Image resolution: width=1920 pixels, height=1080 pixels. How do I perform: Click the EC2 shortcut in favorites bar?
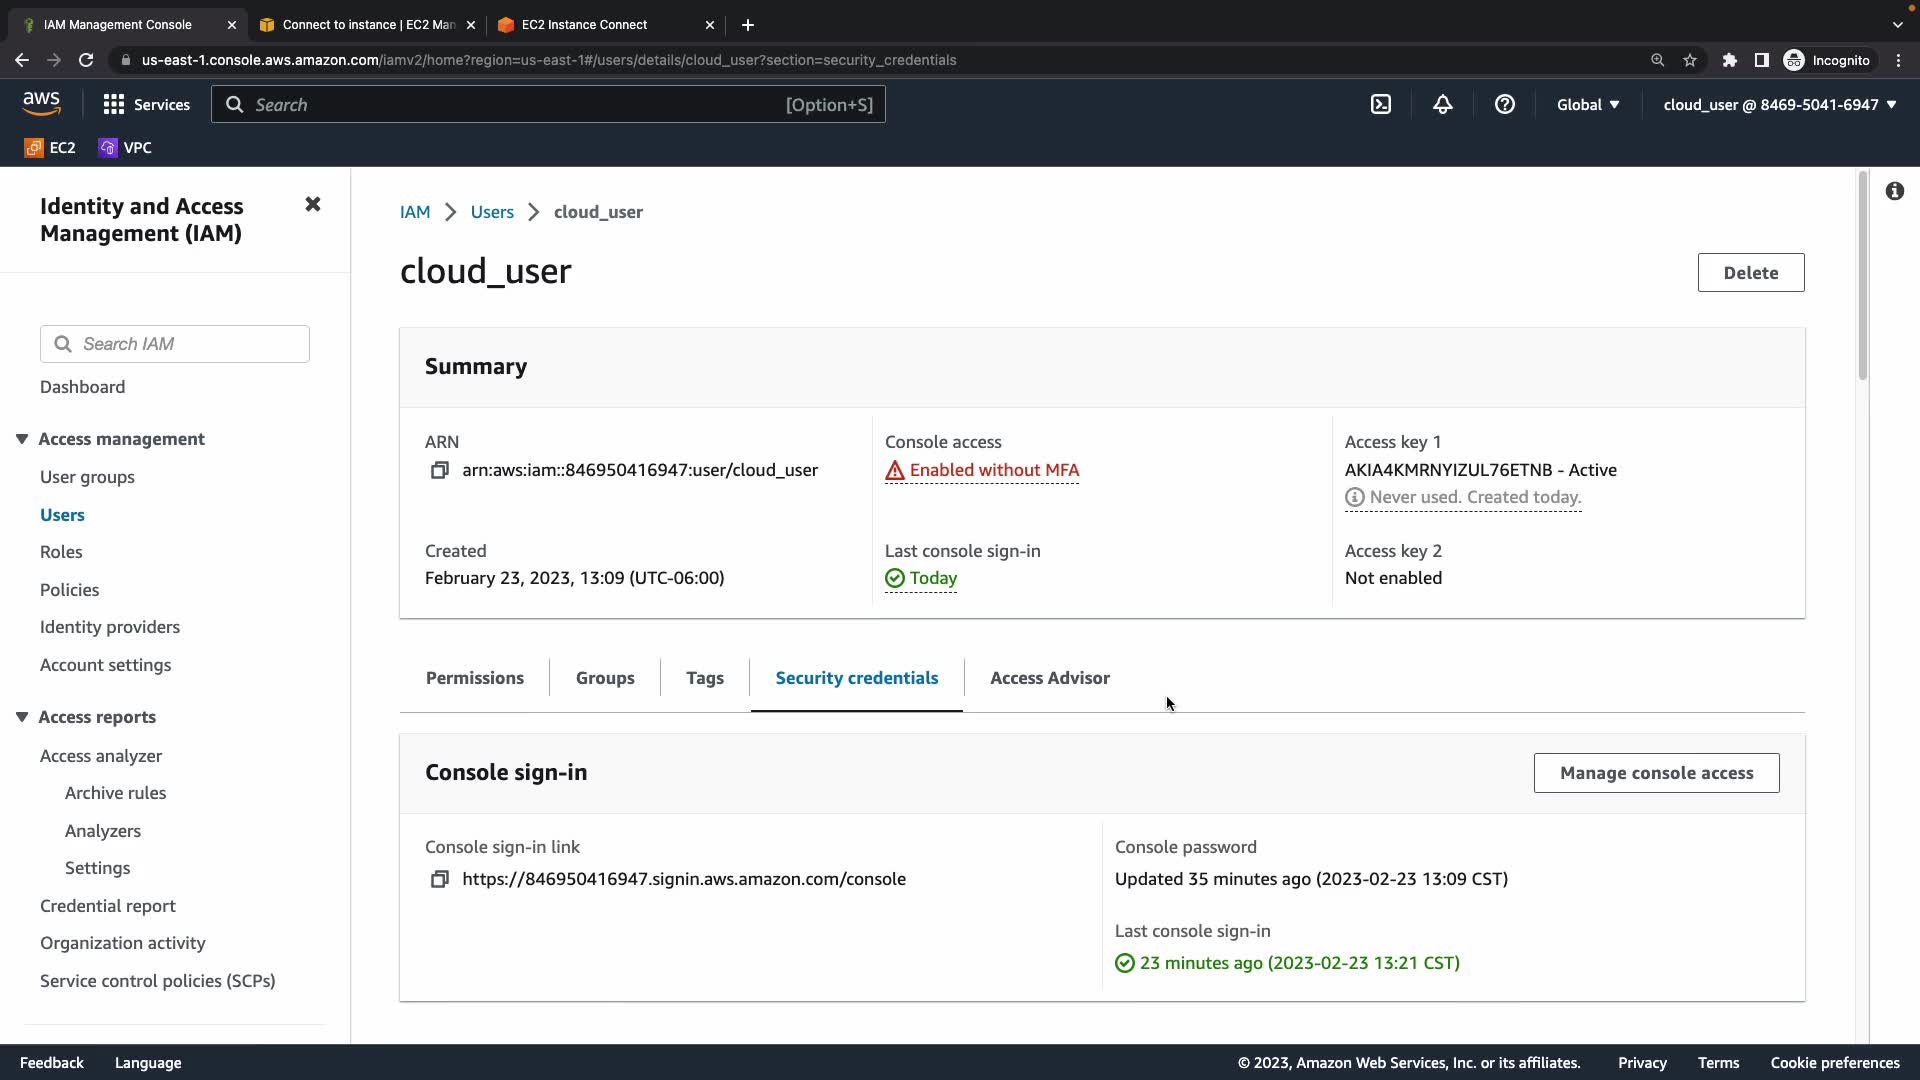coord(50,148)
